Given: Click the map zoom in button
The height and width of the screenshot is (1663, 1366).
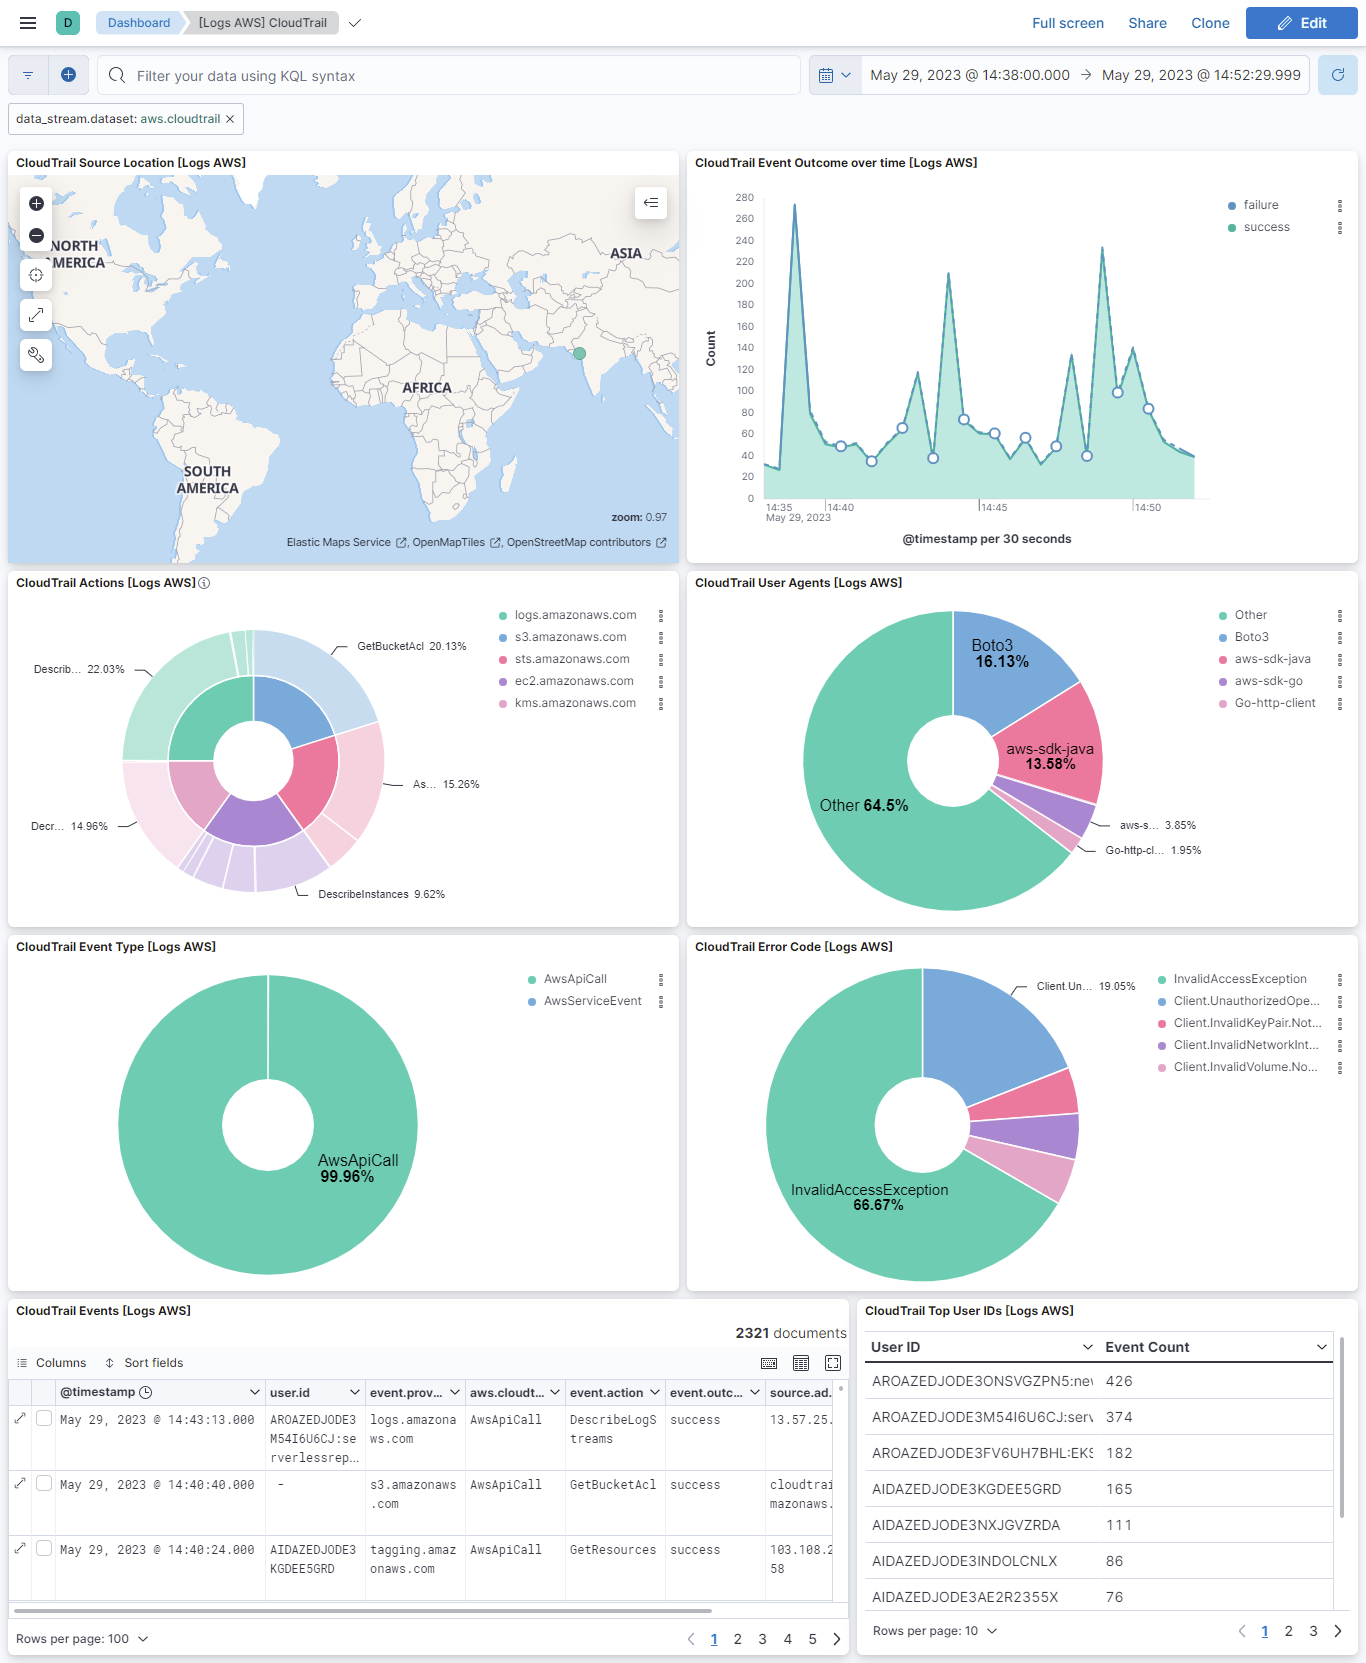Looking at the screenshot, I should (x=36, y=204).
